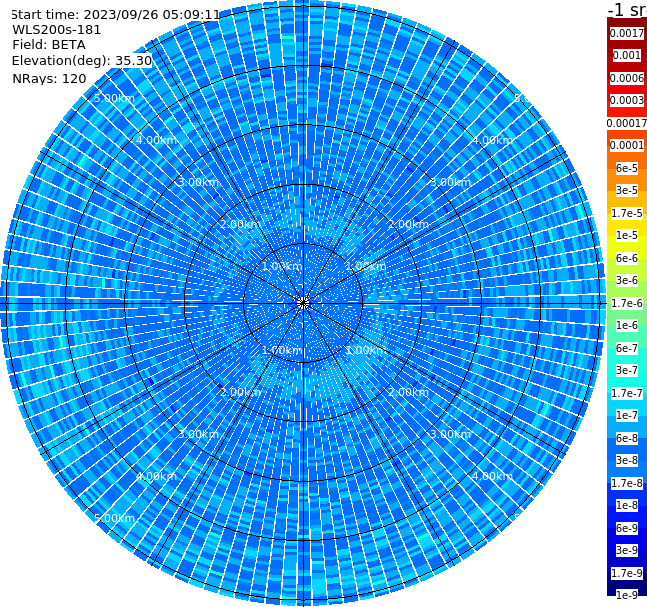Click the 0.0017 colorbar label
The height and width of the screenshot is (607, 647).
click(x=627, y=33)
